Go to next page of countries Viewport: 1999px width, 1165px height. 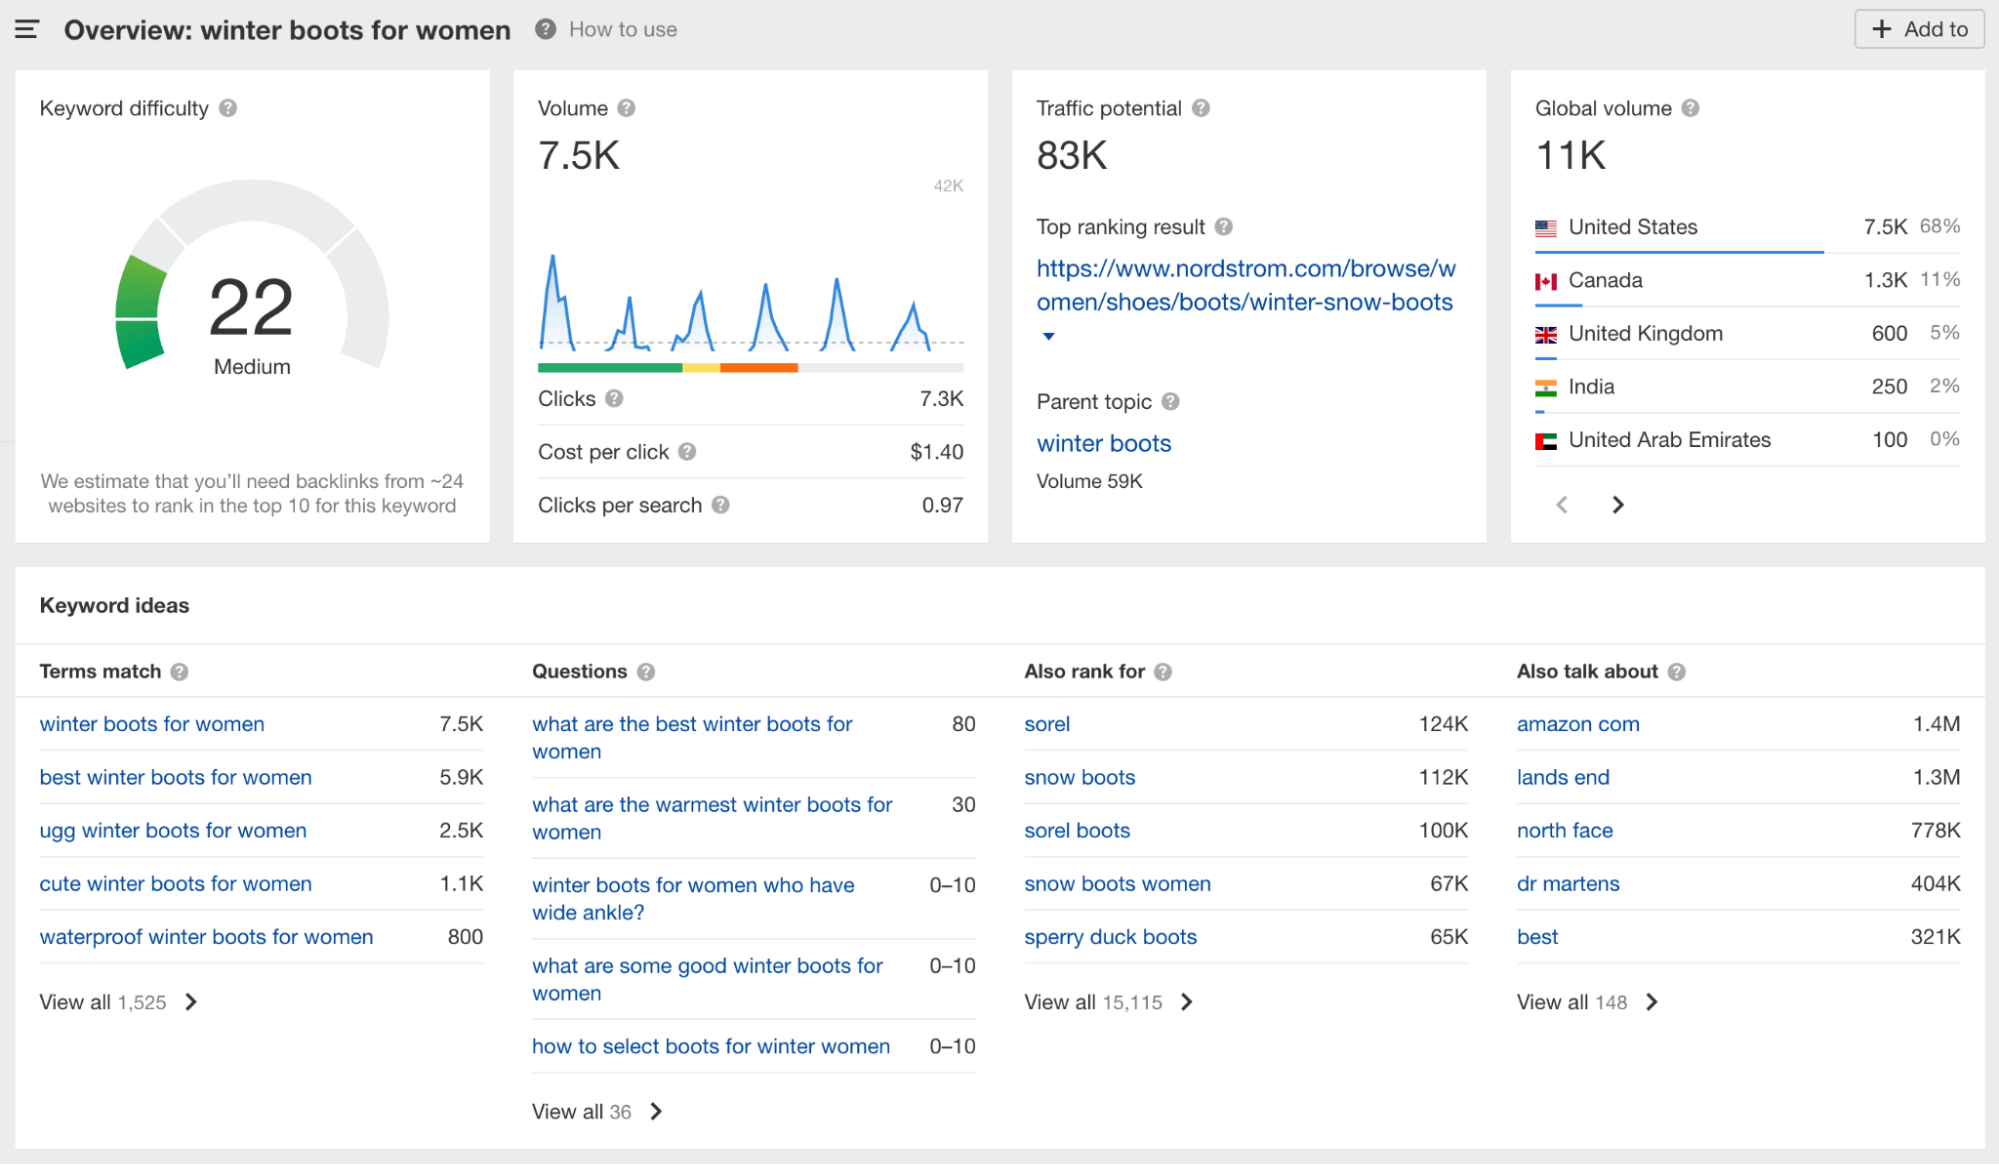(1618, 505)
